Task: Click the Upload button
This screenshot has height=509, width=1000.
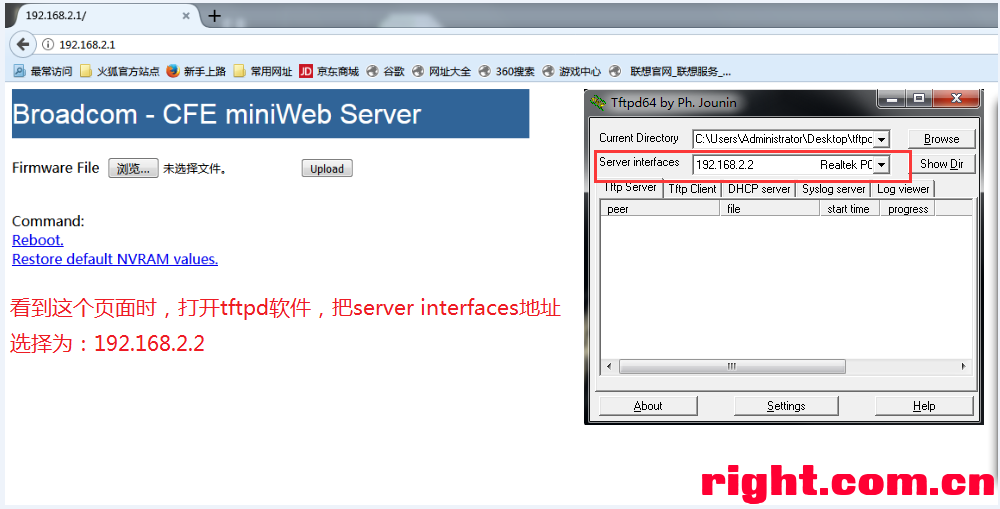Action: (327, 169)
